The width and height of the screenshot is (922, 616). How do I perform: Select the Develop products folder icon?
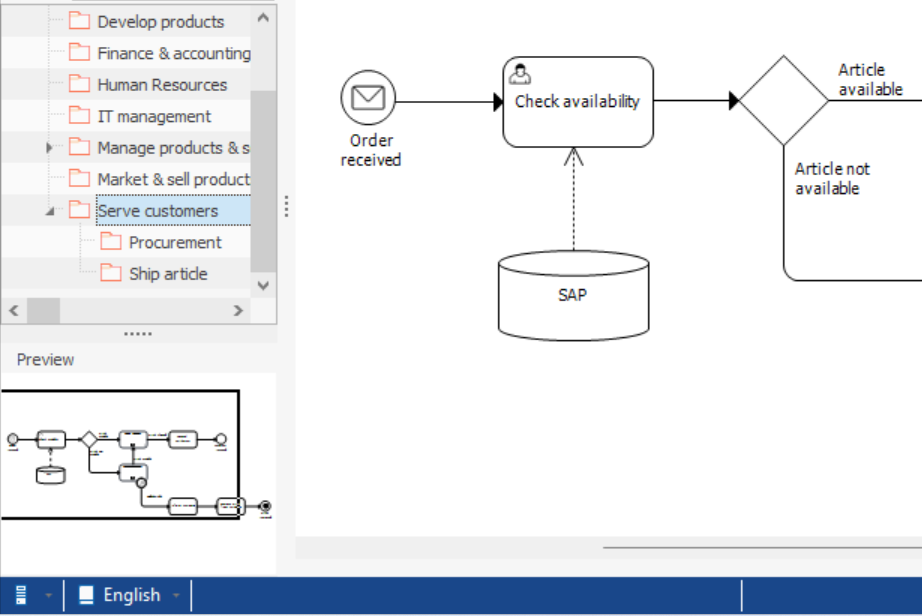point(79,22)
